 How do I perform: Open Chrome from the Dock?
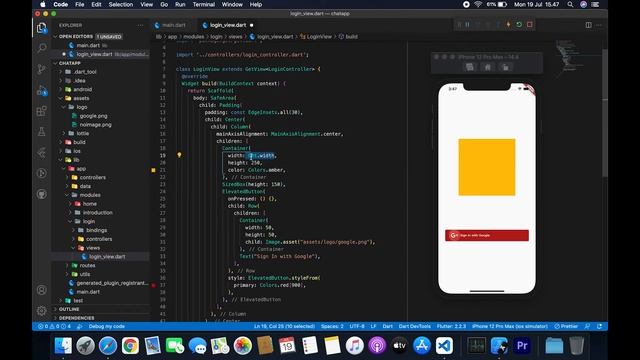click(130, 346)
